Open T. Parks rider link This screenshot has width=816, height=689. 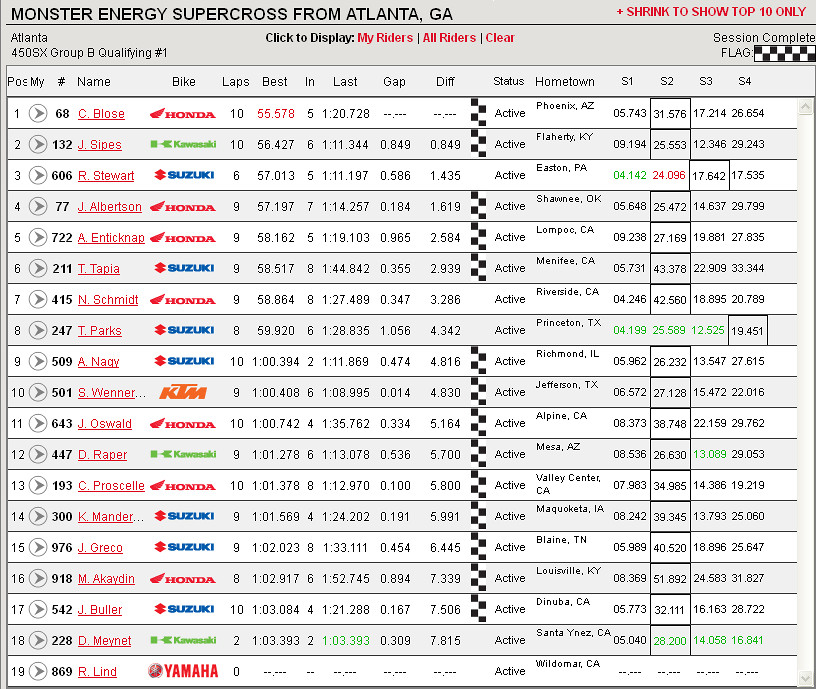click(99, 330)
